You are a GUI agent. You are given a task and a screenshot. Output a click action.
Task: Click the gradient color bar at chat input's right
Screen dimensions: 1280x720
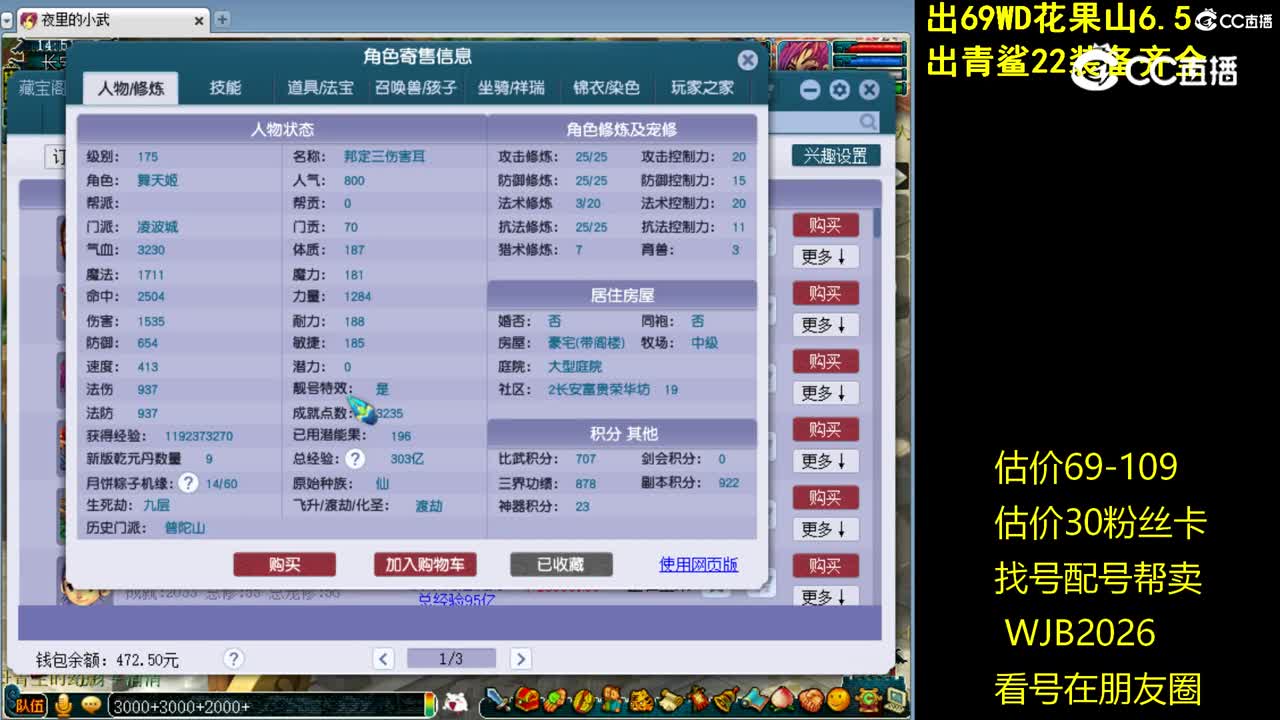tap(432, 705)
